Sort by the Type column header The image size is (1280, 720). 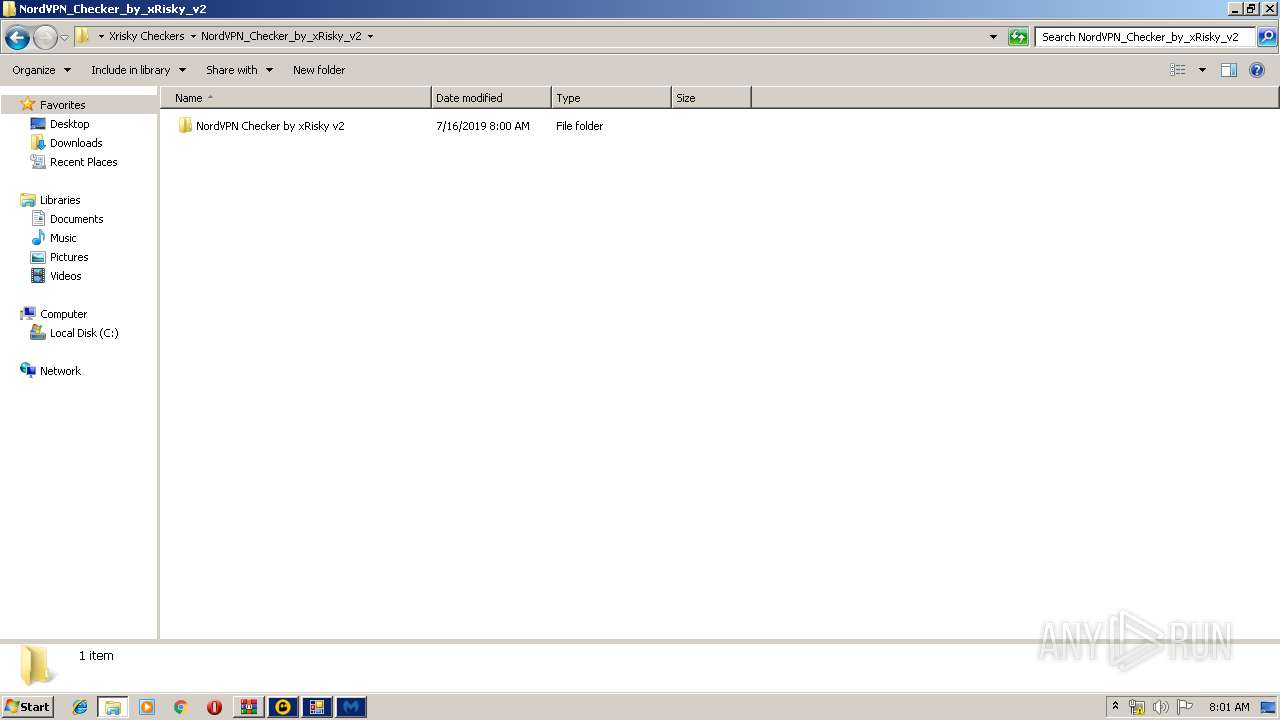611,98
